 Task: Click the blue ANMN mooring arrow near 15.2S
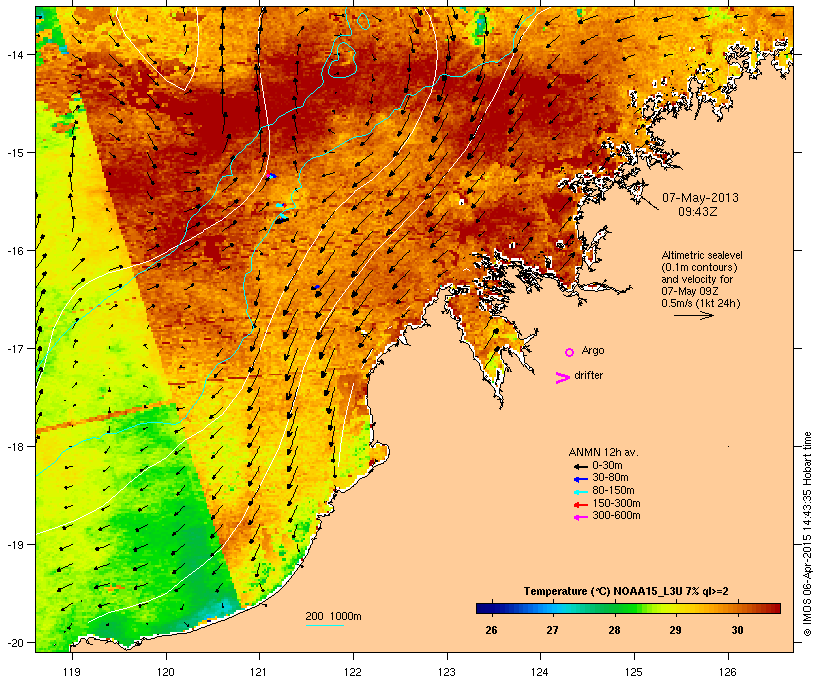272,176
